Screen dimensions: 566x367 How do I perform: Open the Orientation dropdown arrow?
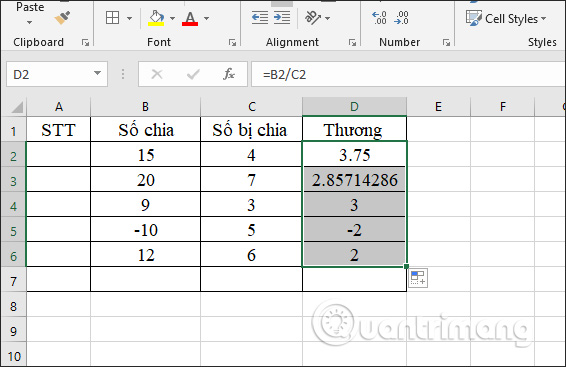click(327, 18)
